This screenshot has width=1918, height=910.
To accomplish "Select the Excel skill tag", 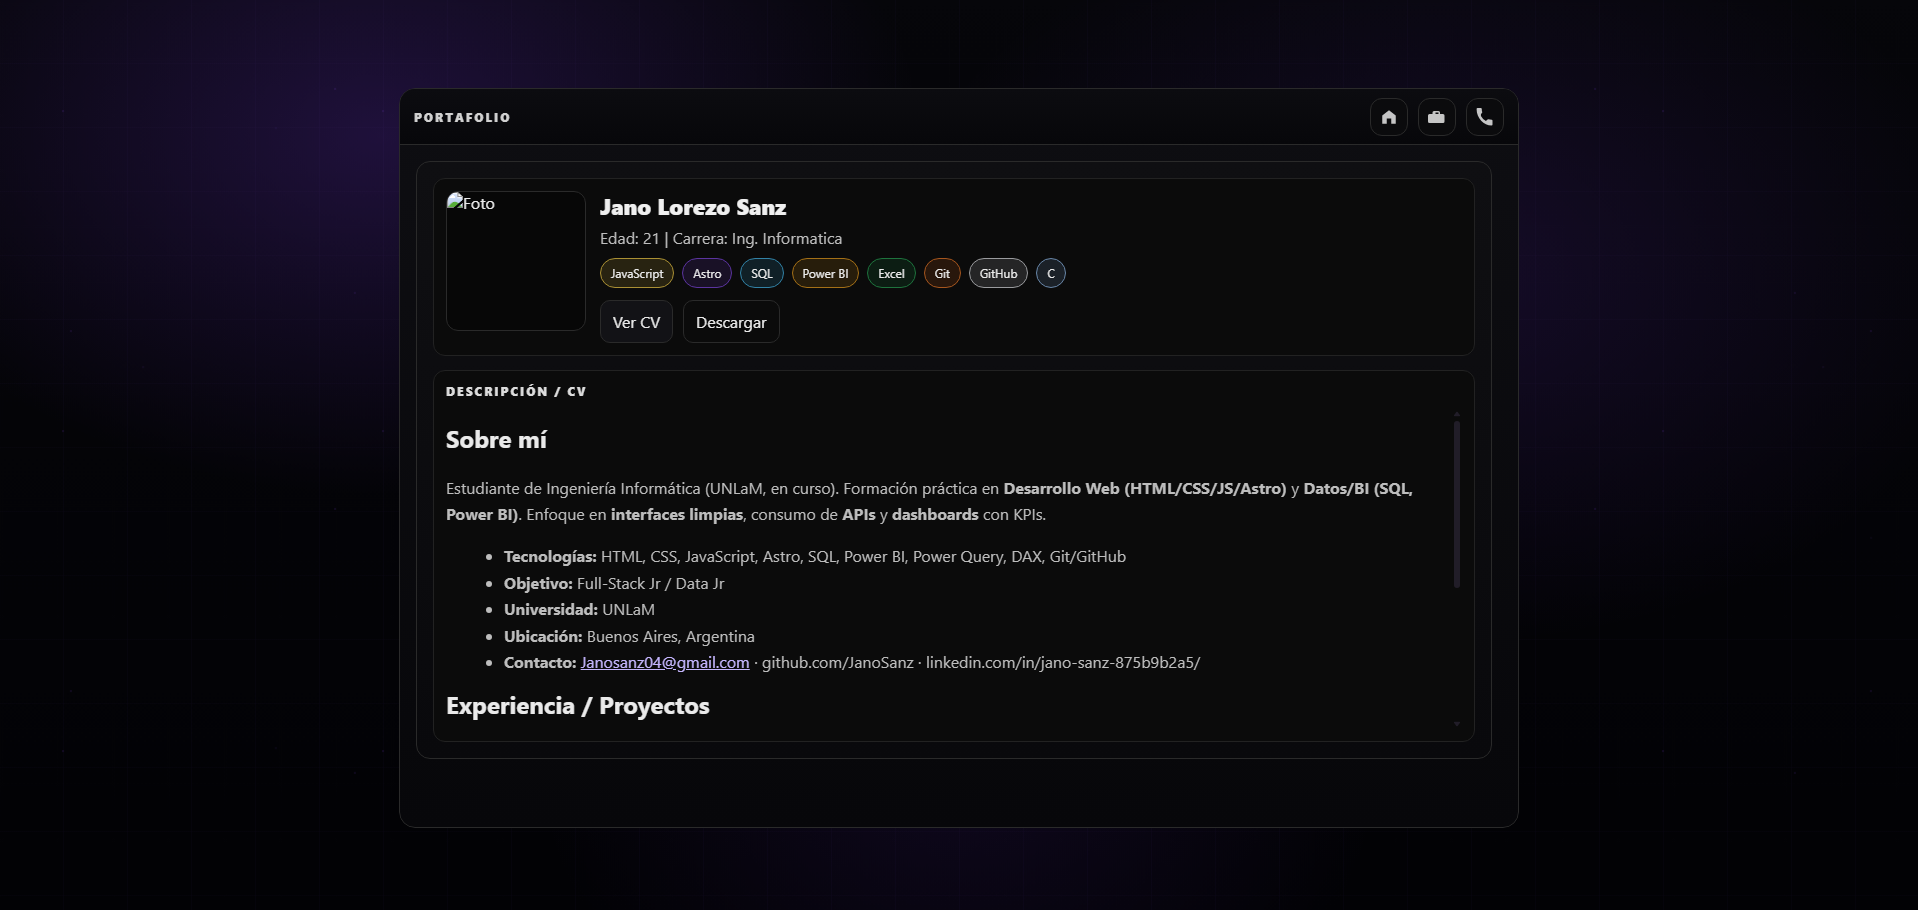I will point(890,274).
